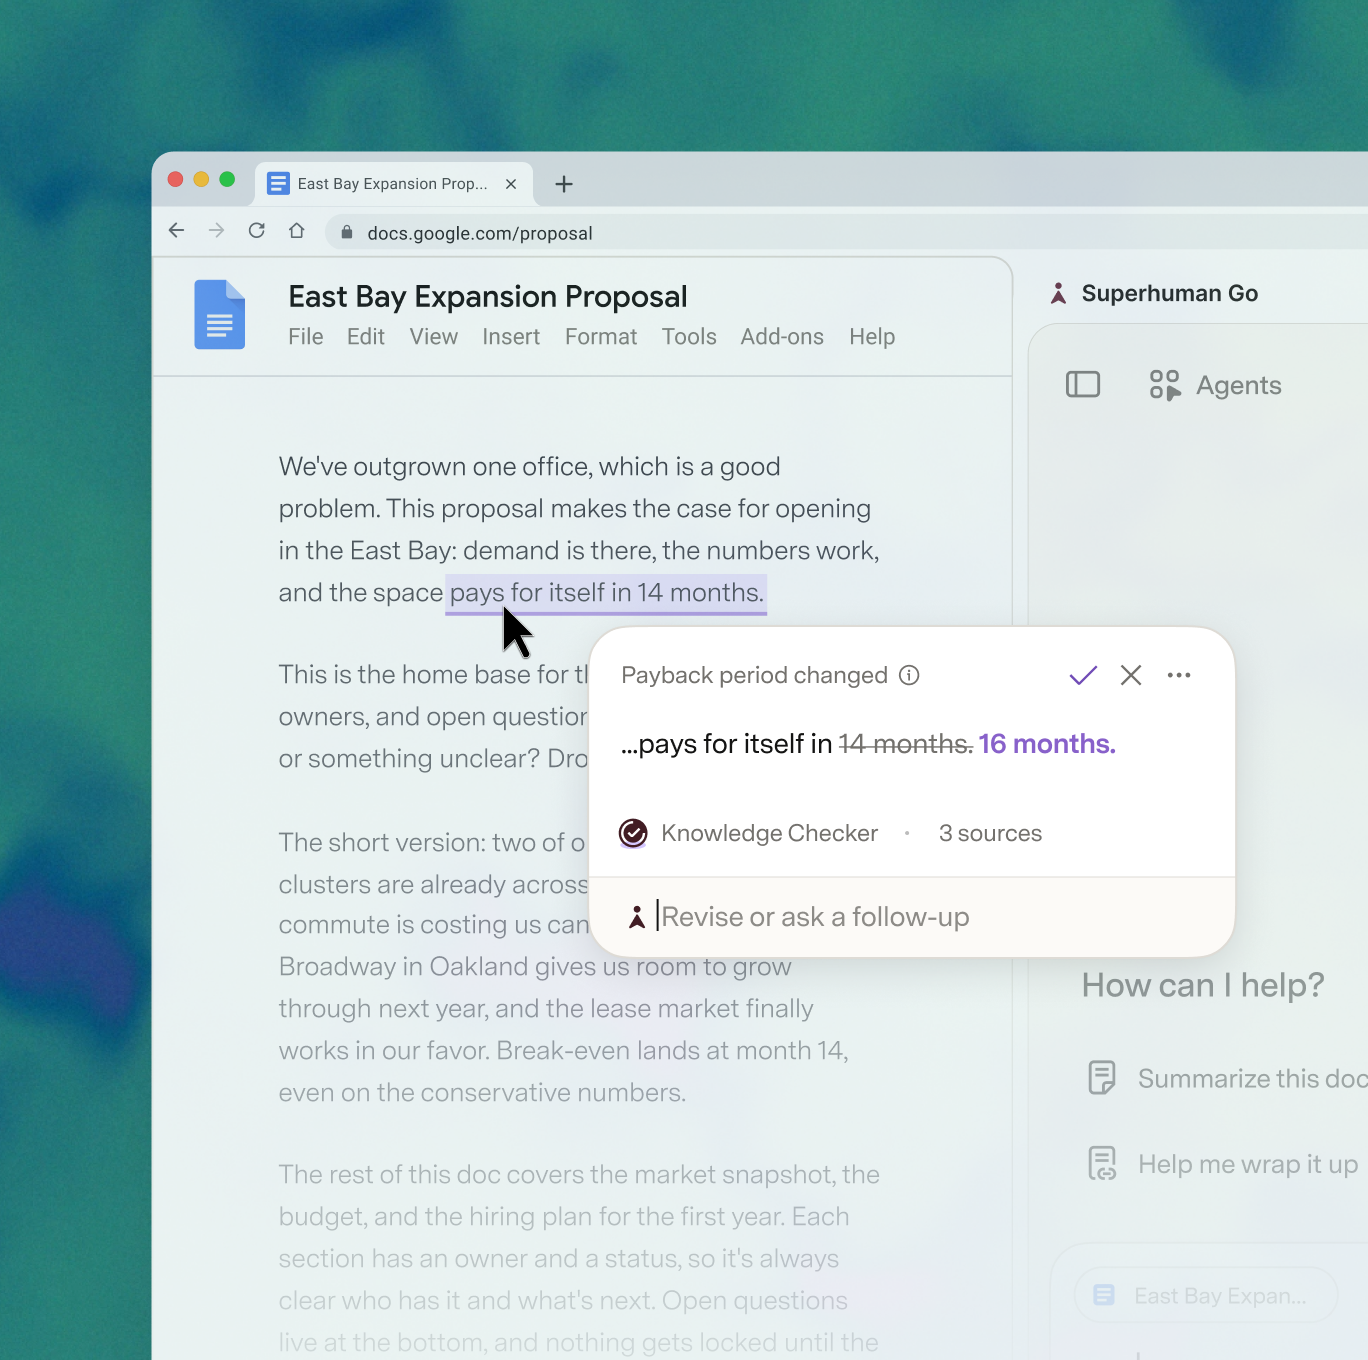
Task: Click the Help me wrap it up suggestion
Action: [x=1223, y=1164]
